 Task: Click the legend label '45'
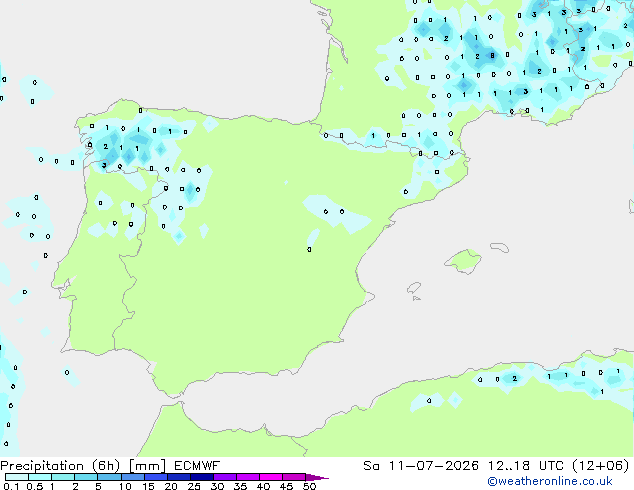pos(286,486)
